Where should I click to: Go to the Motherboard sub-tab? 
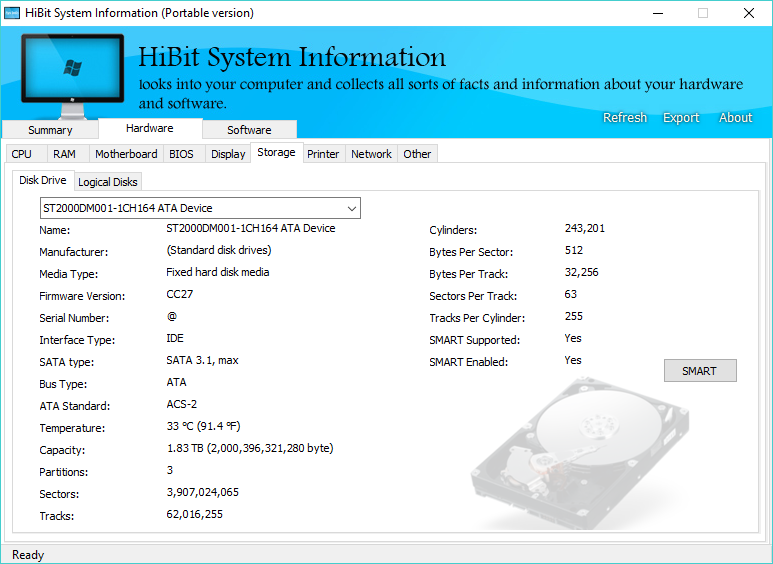pos(126,154)
